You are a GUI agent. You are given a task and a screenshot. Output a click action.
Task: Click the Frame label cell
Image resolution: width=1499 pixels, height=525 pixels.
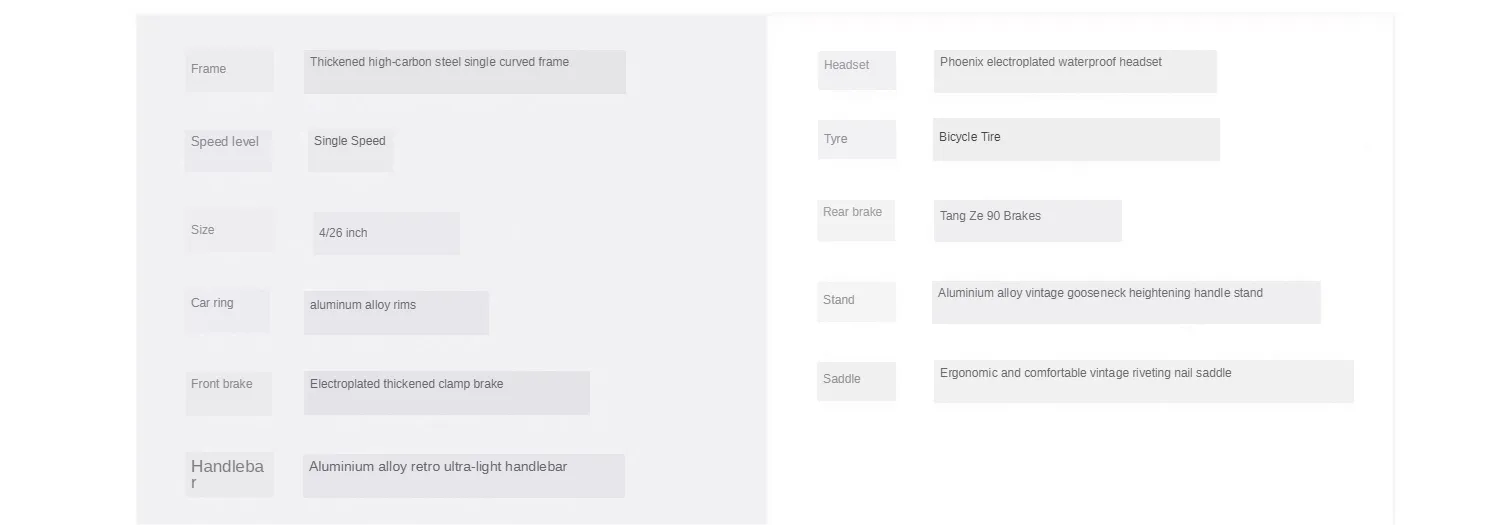[229, 70]
